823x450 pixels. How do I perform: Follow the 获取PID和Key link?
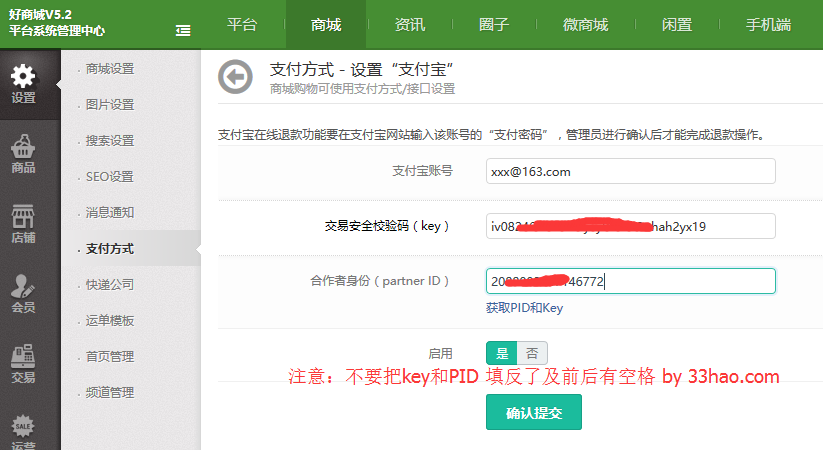[524, 308]
